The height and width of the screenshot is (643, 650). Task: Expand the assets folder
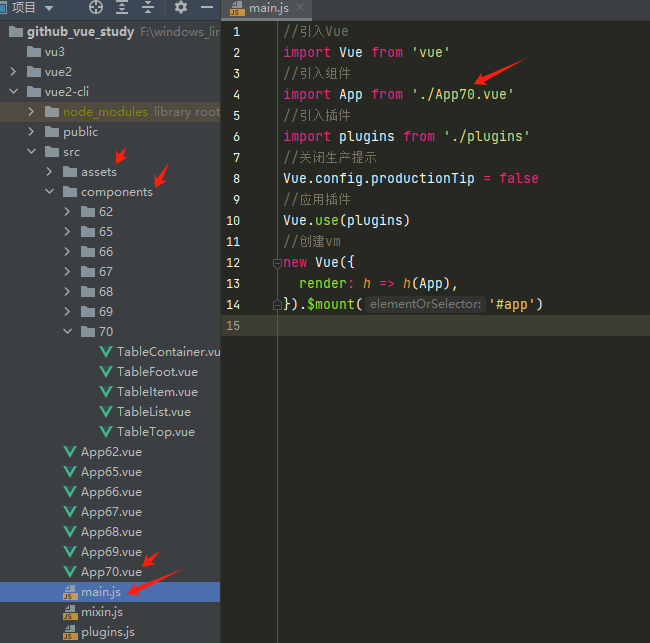point(49,171)
